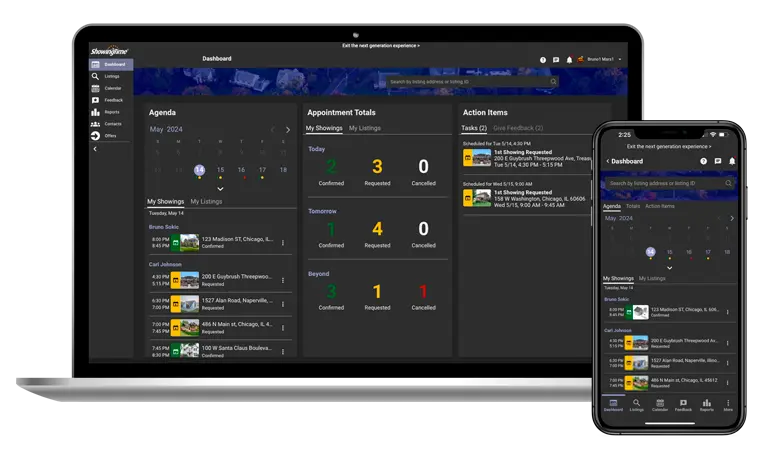Click Exit the next generation experience link on laptop
Image resolution: width=776 pixels, height=463 pixels.
tap(380, 45)
